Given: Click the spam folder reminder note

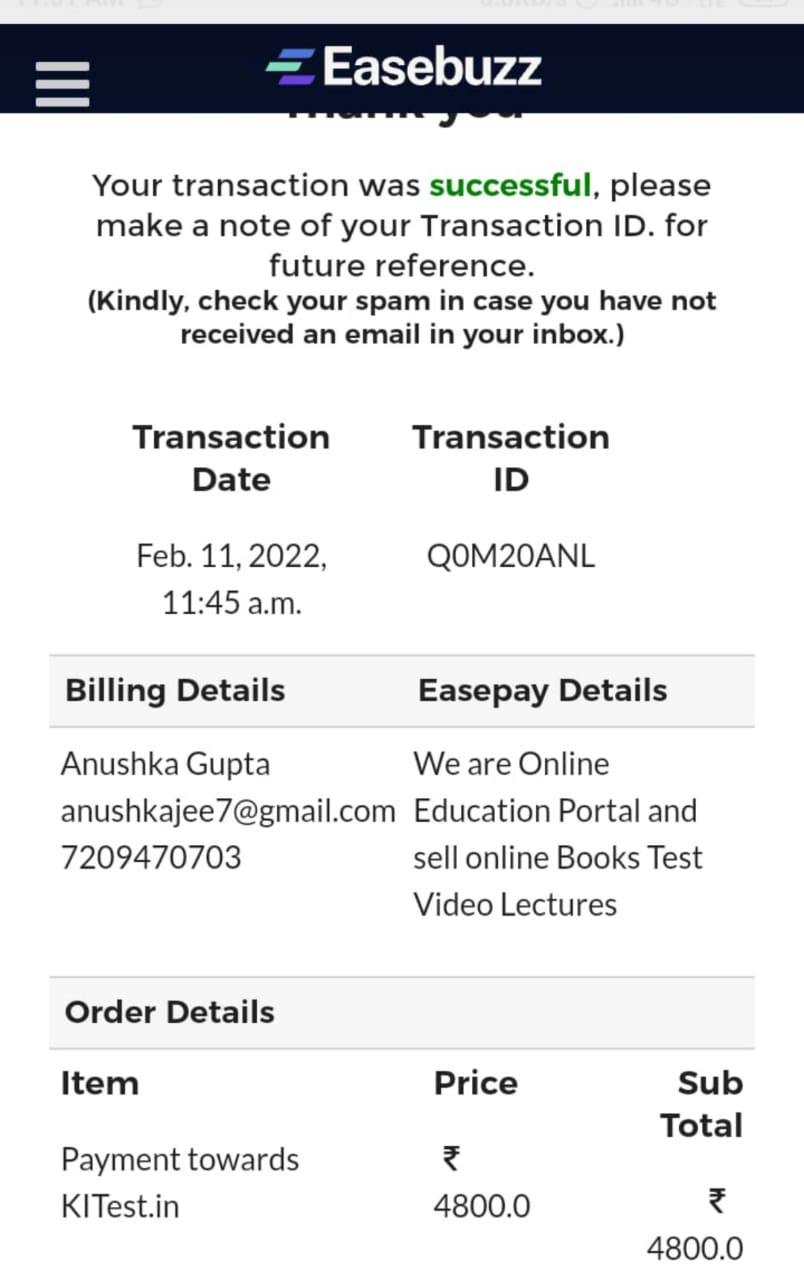Looking at the screenshot, I should click(402, 318).
